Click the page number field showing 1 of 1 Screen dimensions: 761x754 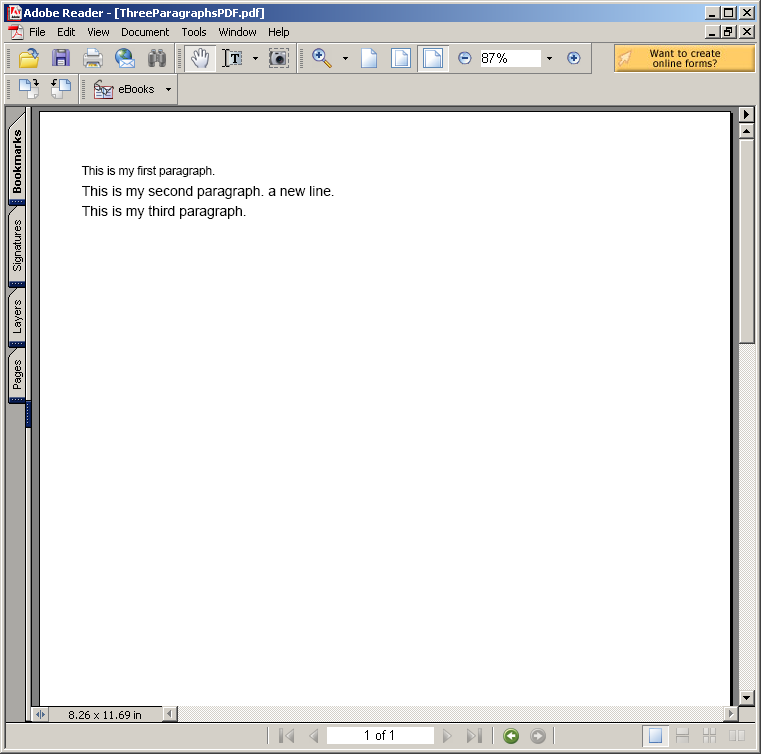point(380,736)
